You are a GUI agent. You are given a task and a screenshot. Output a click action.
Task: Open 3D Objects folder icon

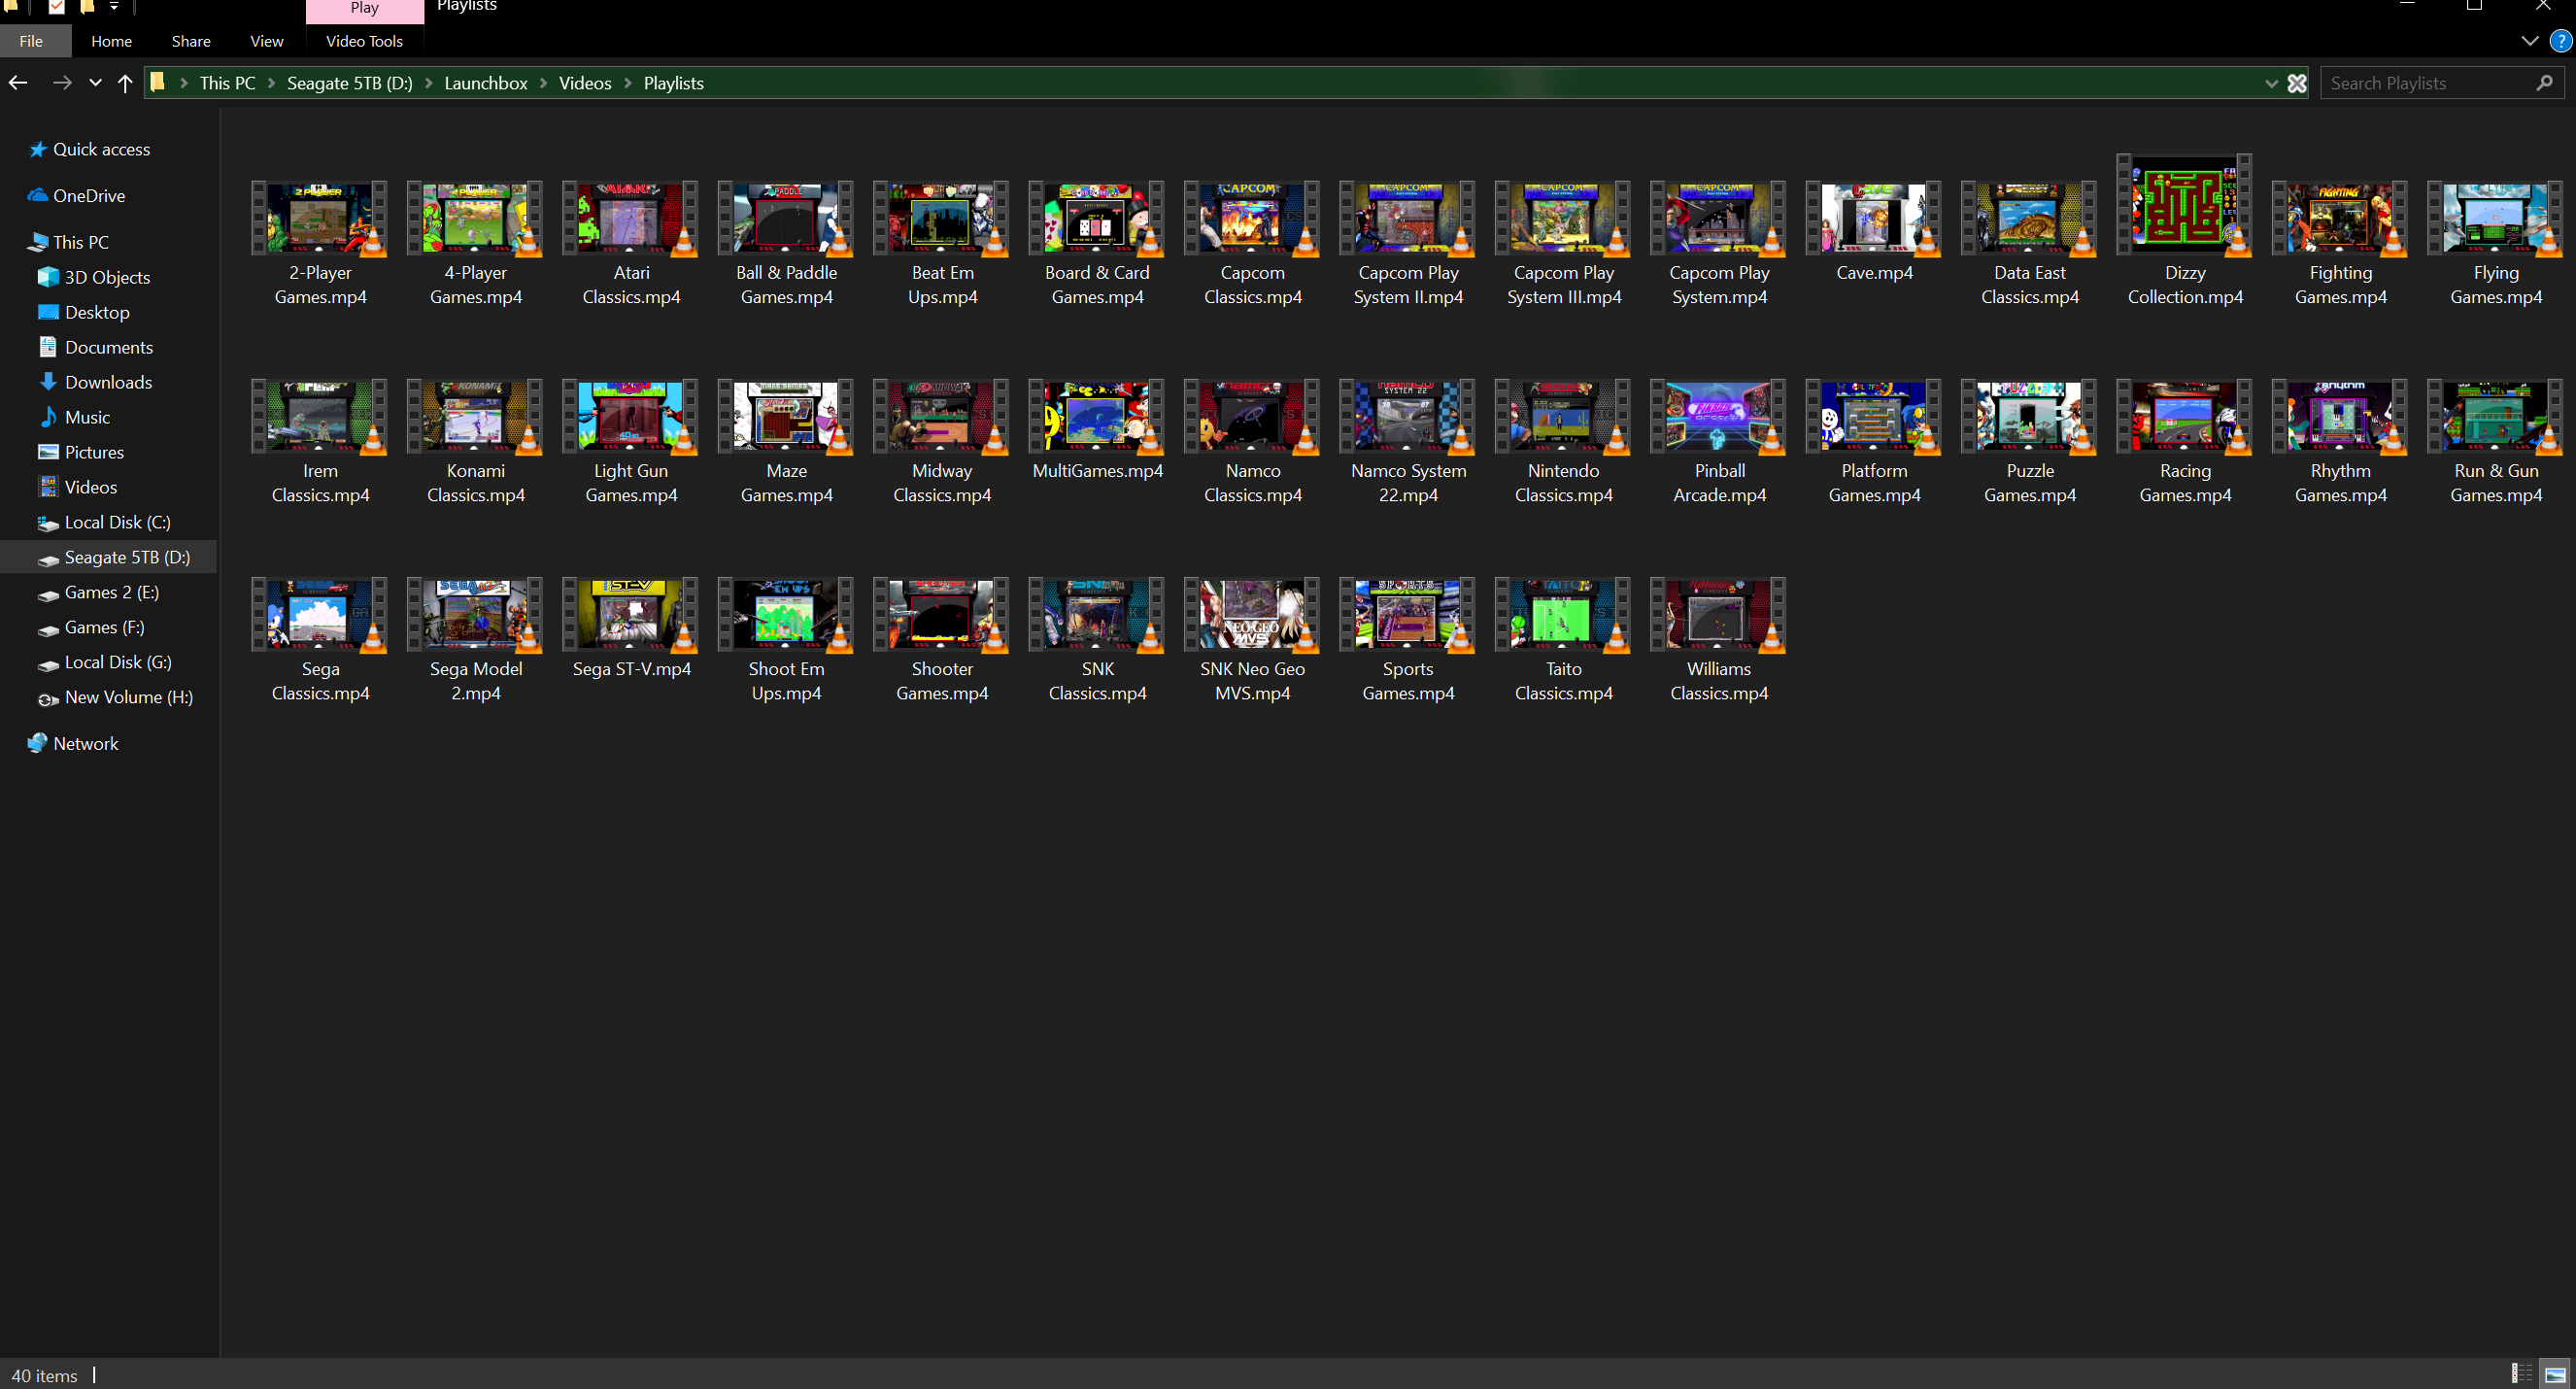[x=48, y=277]
